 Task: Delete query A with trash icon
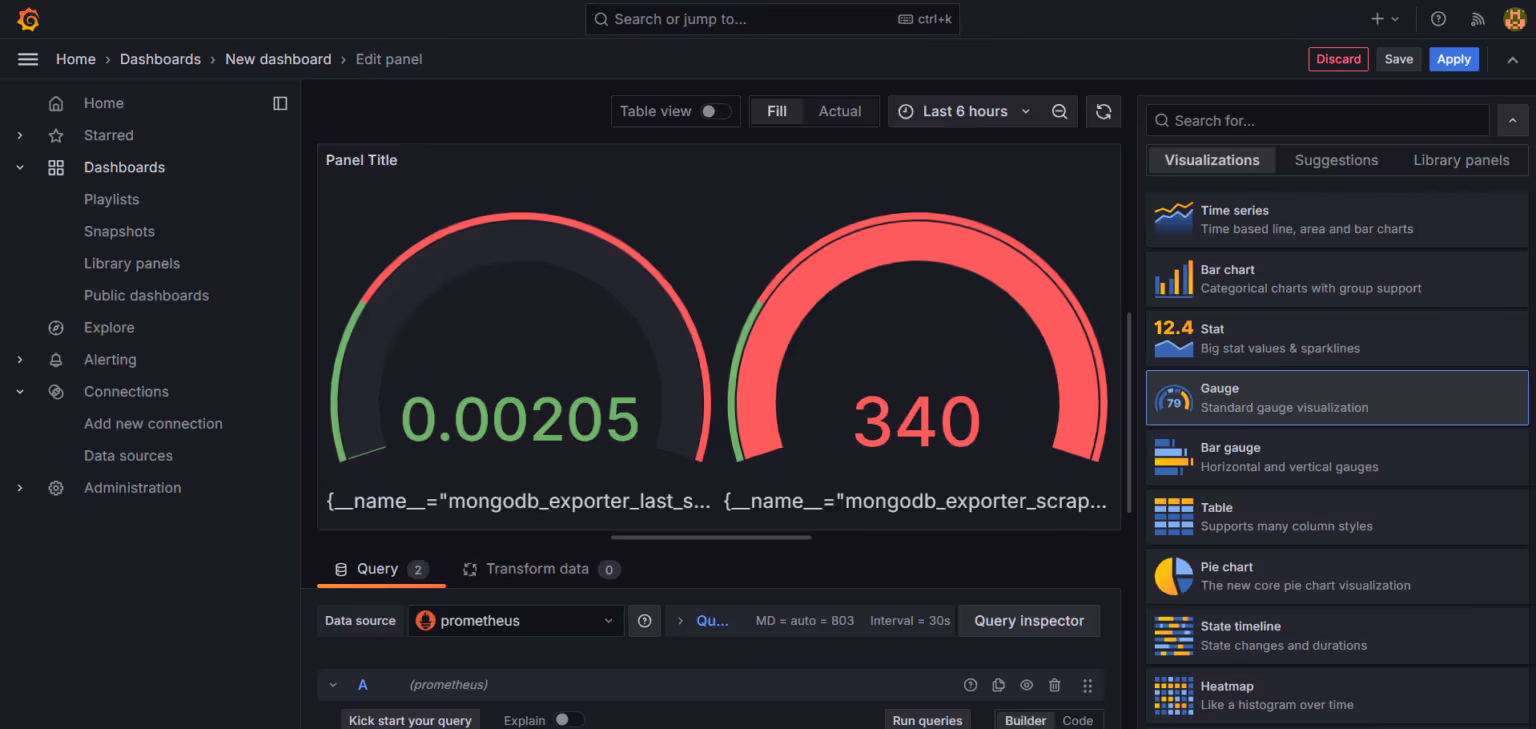1054,685
